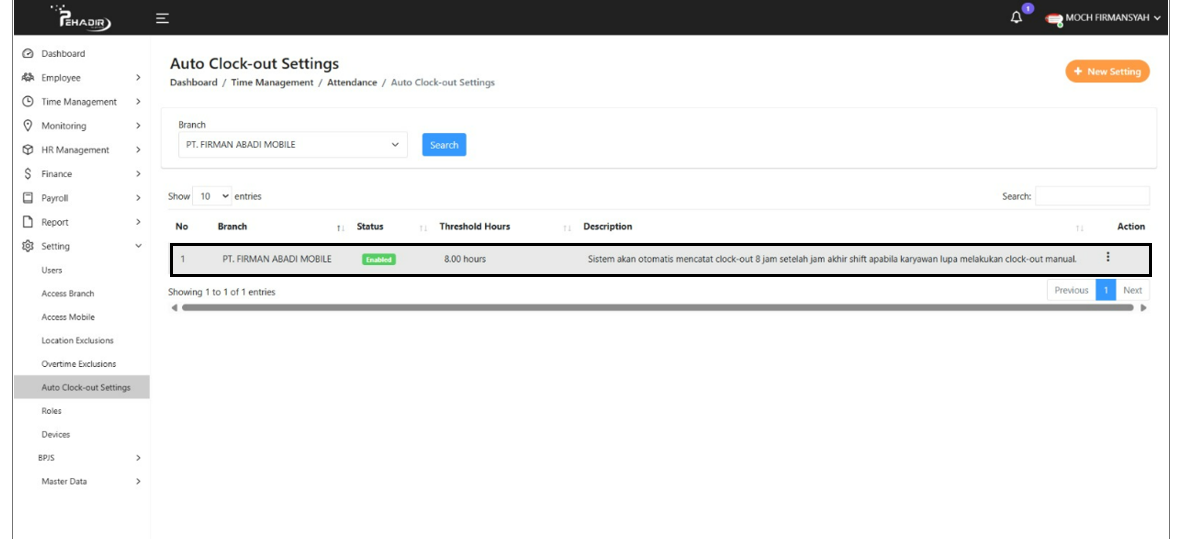
Task: Click the notification bell icon
Action: (1017, 18)
